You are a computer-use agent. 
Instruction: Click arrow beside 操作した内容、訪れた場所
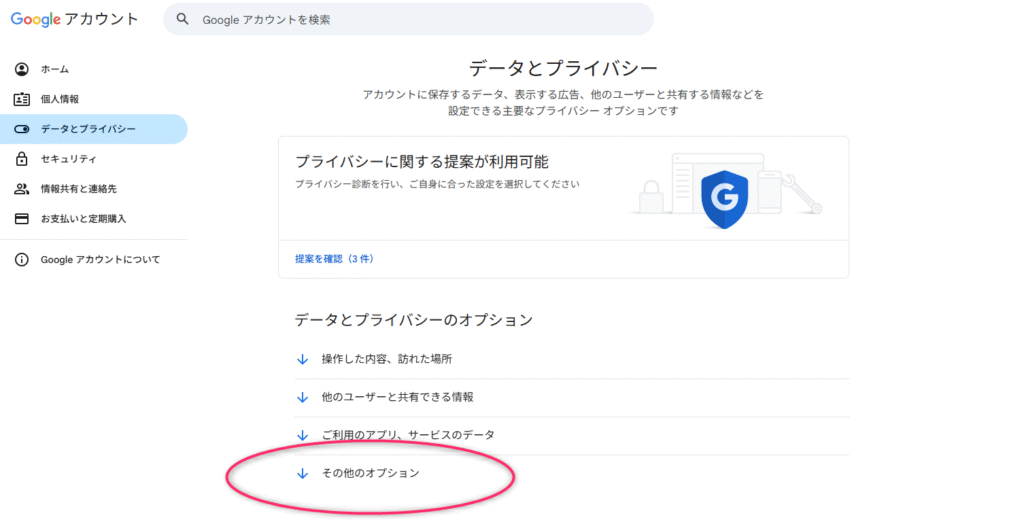click(x=302, y=359)
